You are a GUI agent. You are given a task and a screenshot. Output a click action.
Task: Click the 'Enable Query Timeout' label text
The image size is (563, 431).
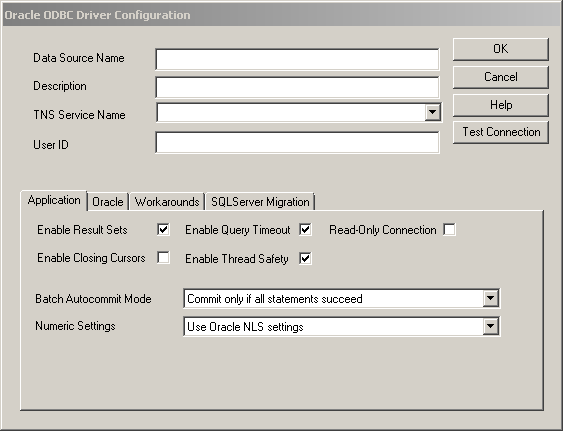point(238,230)
